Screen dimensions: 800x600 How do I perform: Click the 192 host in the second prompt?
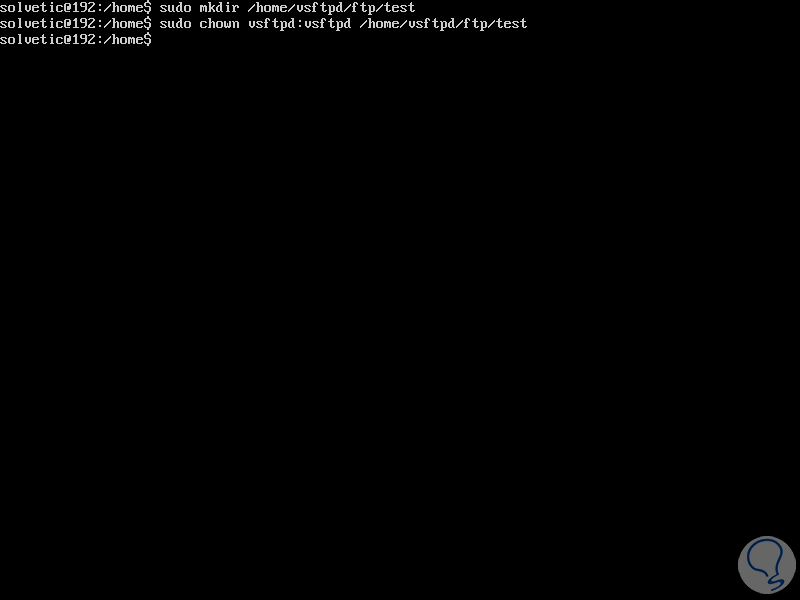(x=84, y=23)
